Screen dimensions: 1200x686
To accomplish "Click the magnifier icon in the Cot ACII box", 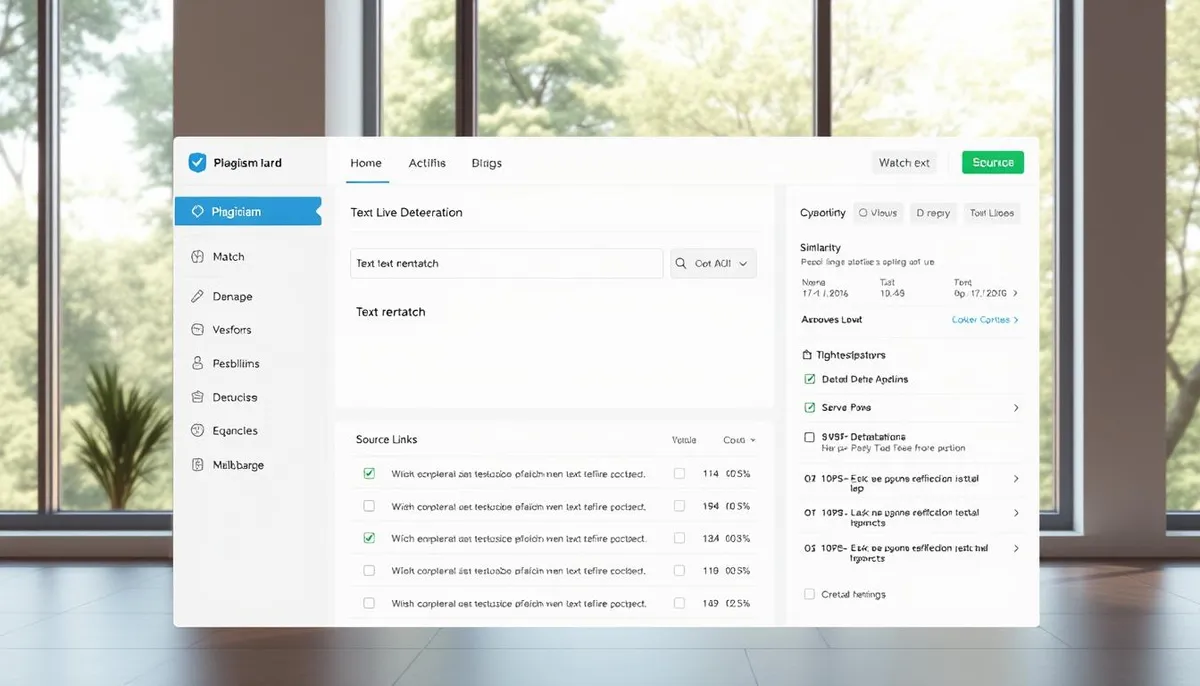I will (682, 264).
